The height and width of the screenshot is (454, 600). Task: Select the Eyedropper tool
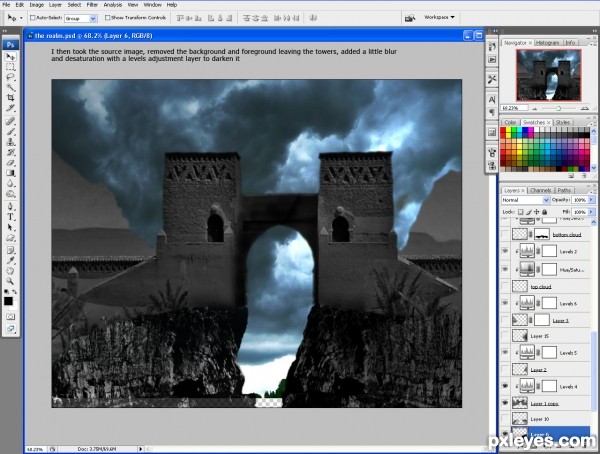10,261
